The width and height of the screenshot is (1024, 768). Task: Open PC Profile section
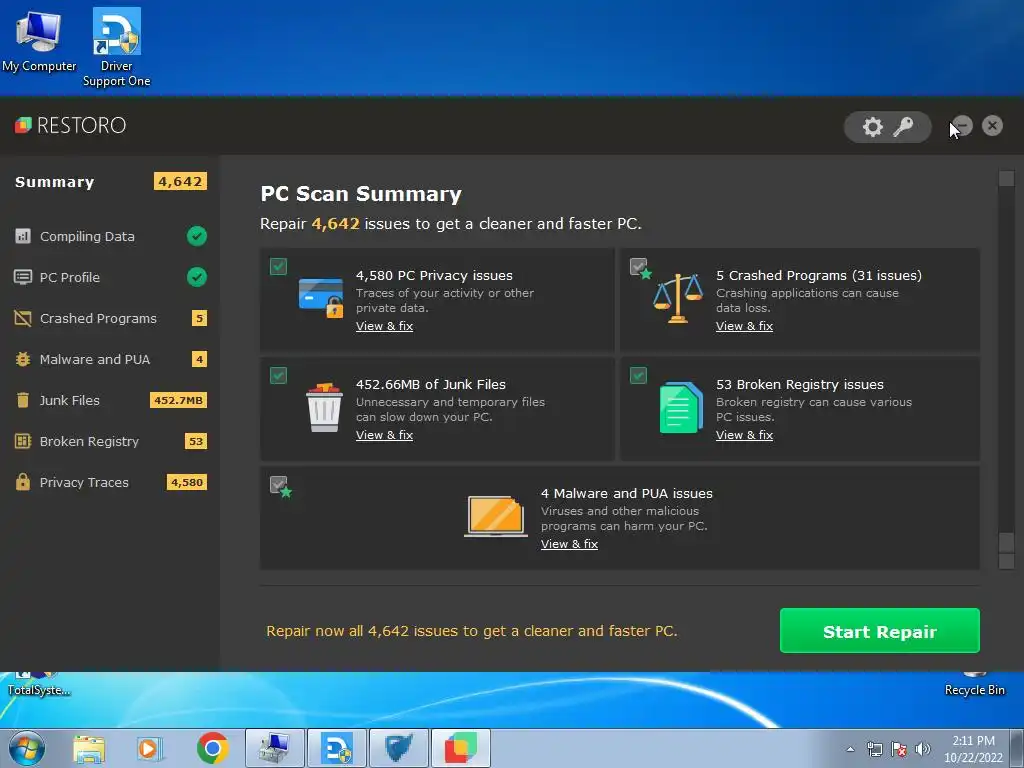(110, 278)
